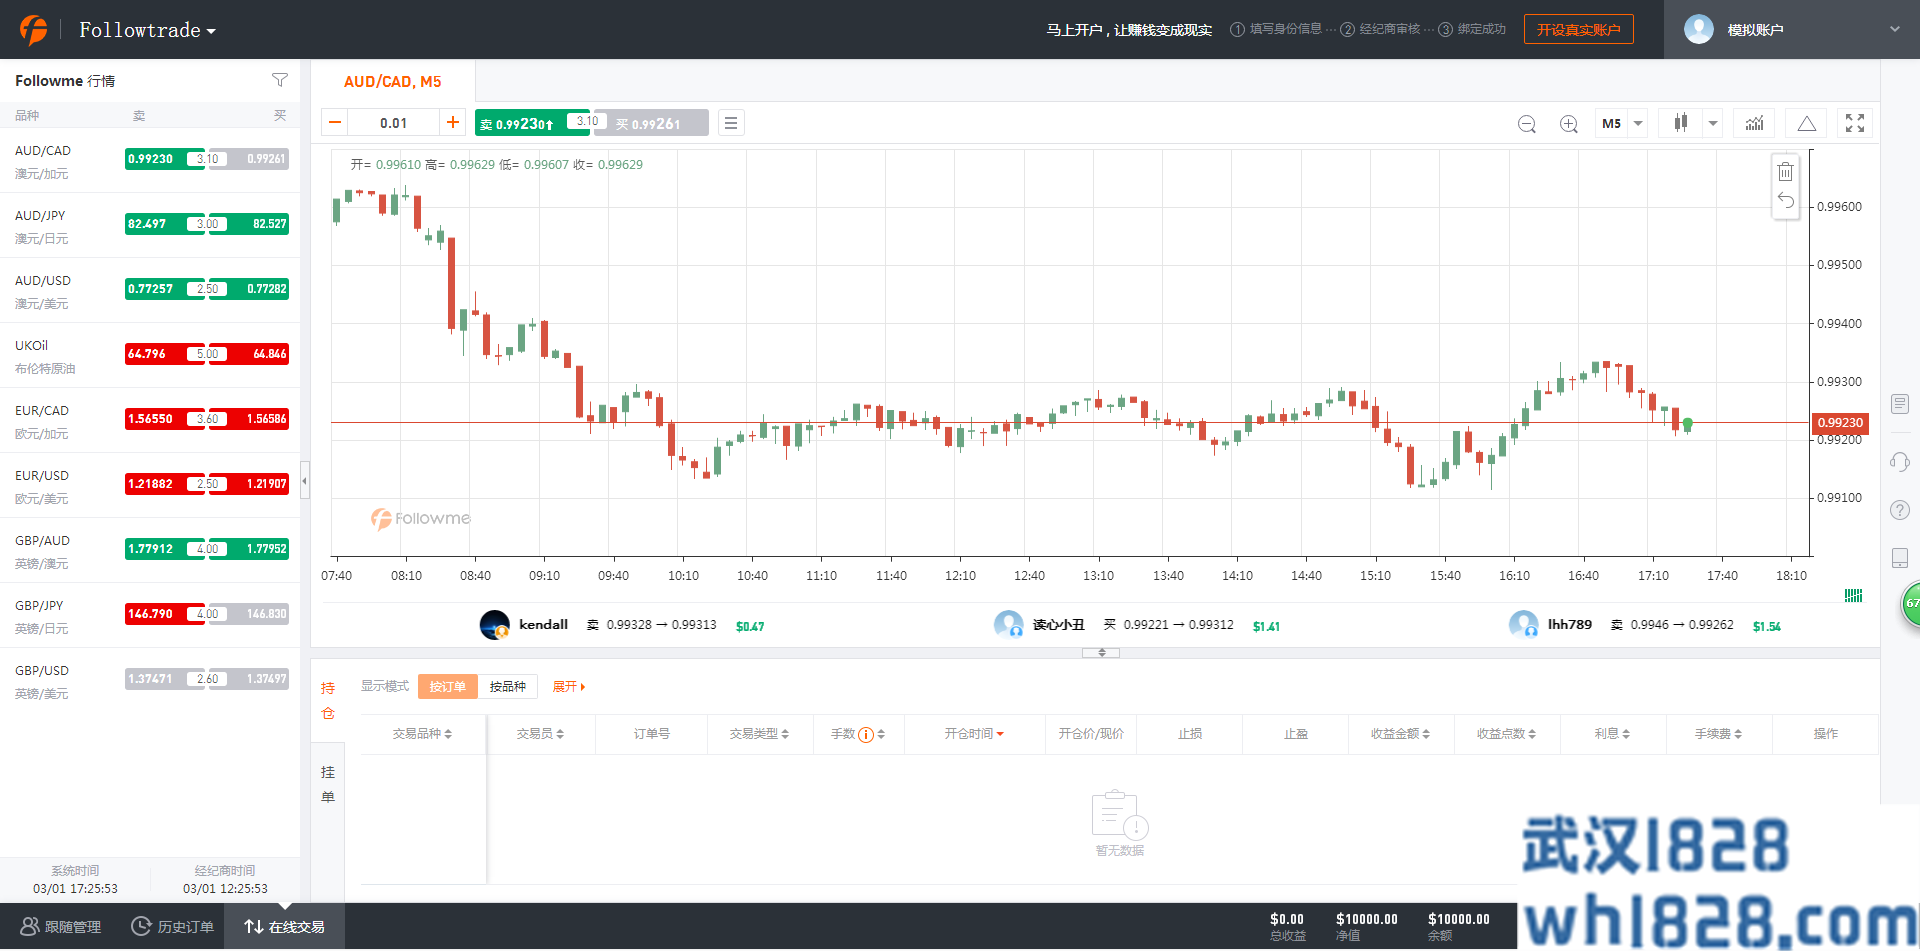Click the demo account avatar
This screenshot has width=1920, height=951.
pos(1698,29)
